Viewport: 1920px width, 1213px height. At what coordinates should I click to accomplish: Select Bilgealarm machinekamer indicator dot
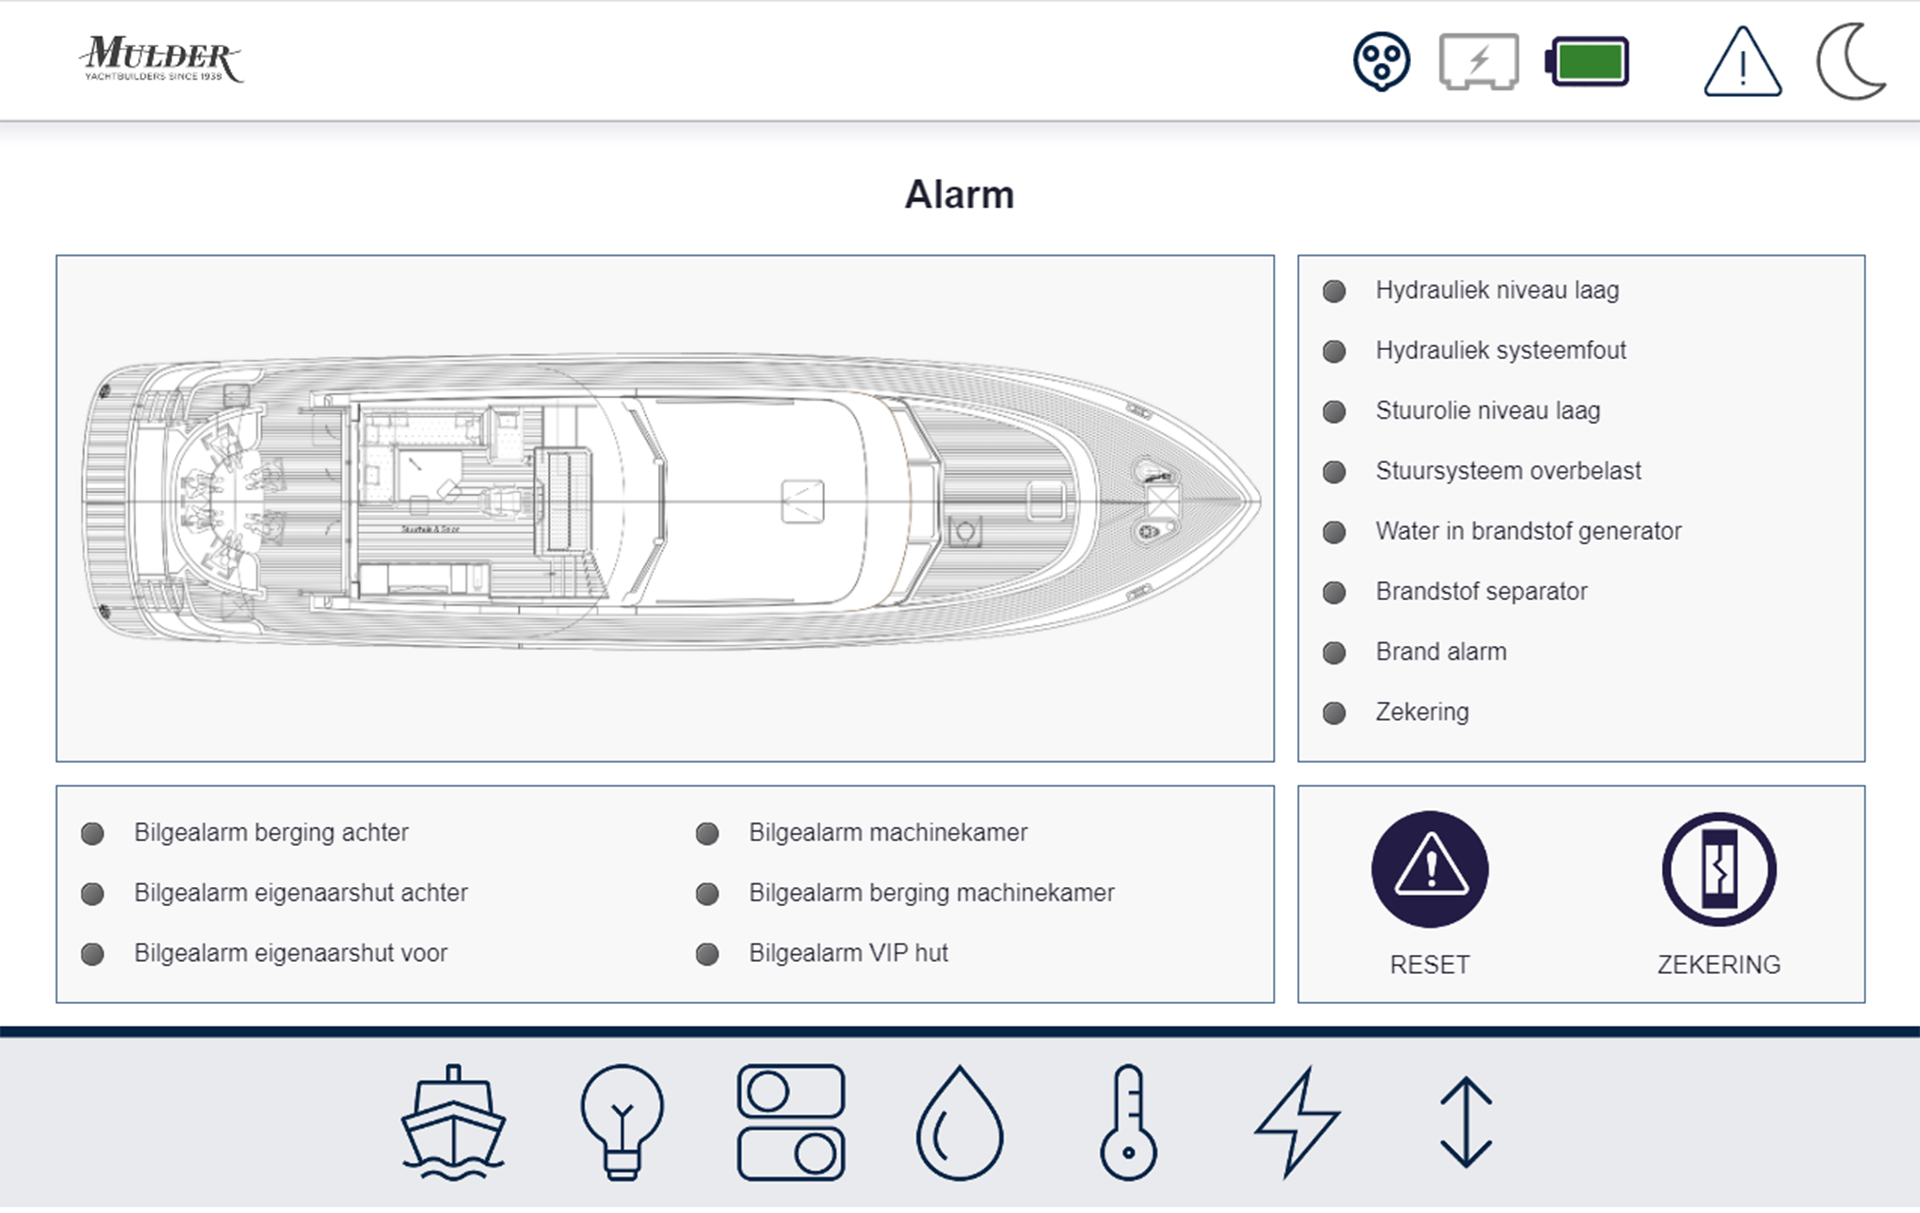click(707, 834)
